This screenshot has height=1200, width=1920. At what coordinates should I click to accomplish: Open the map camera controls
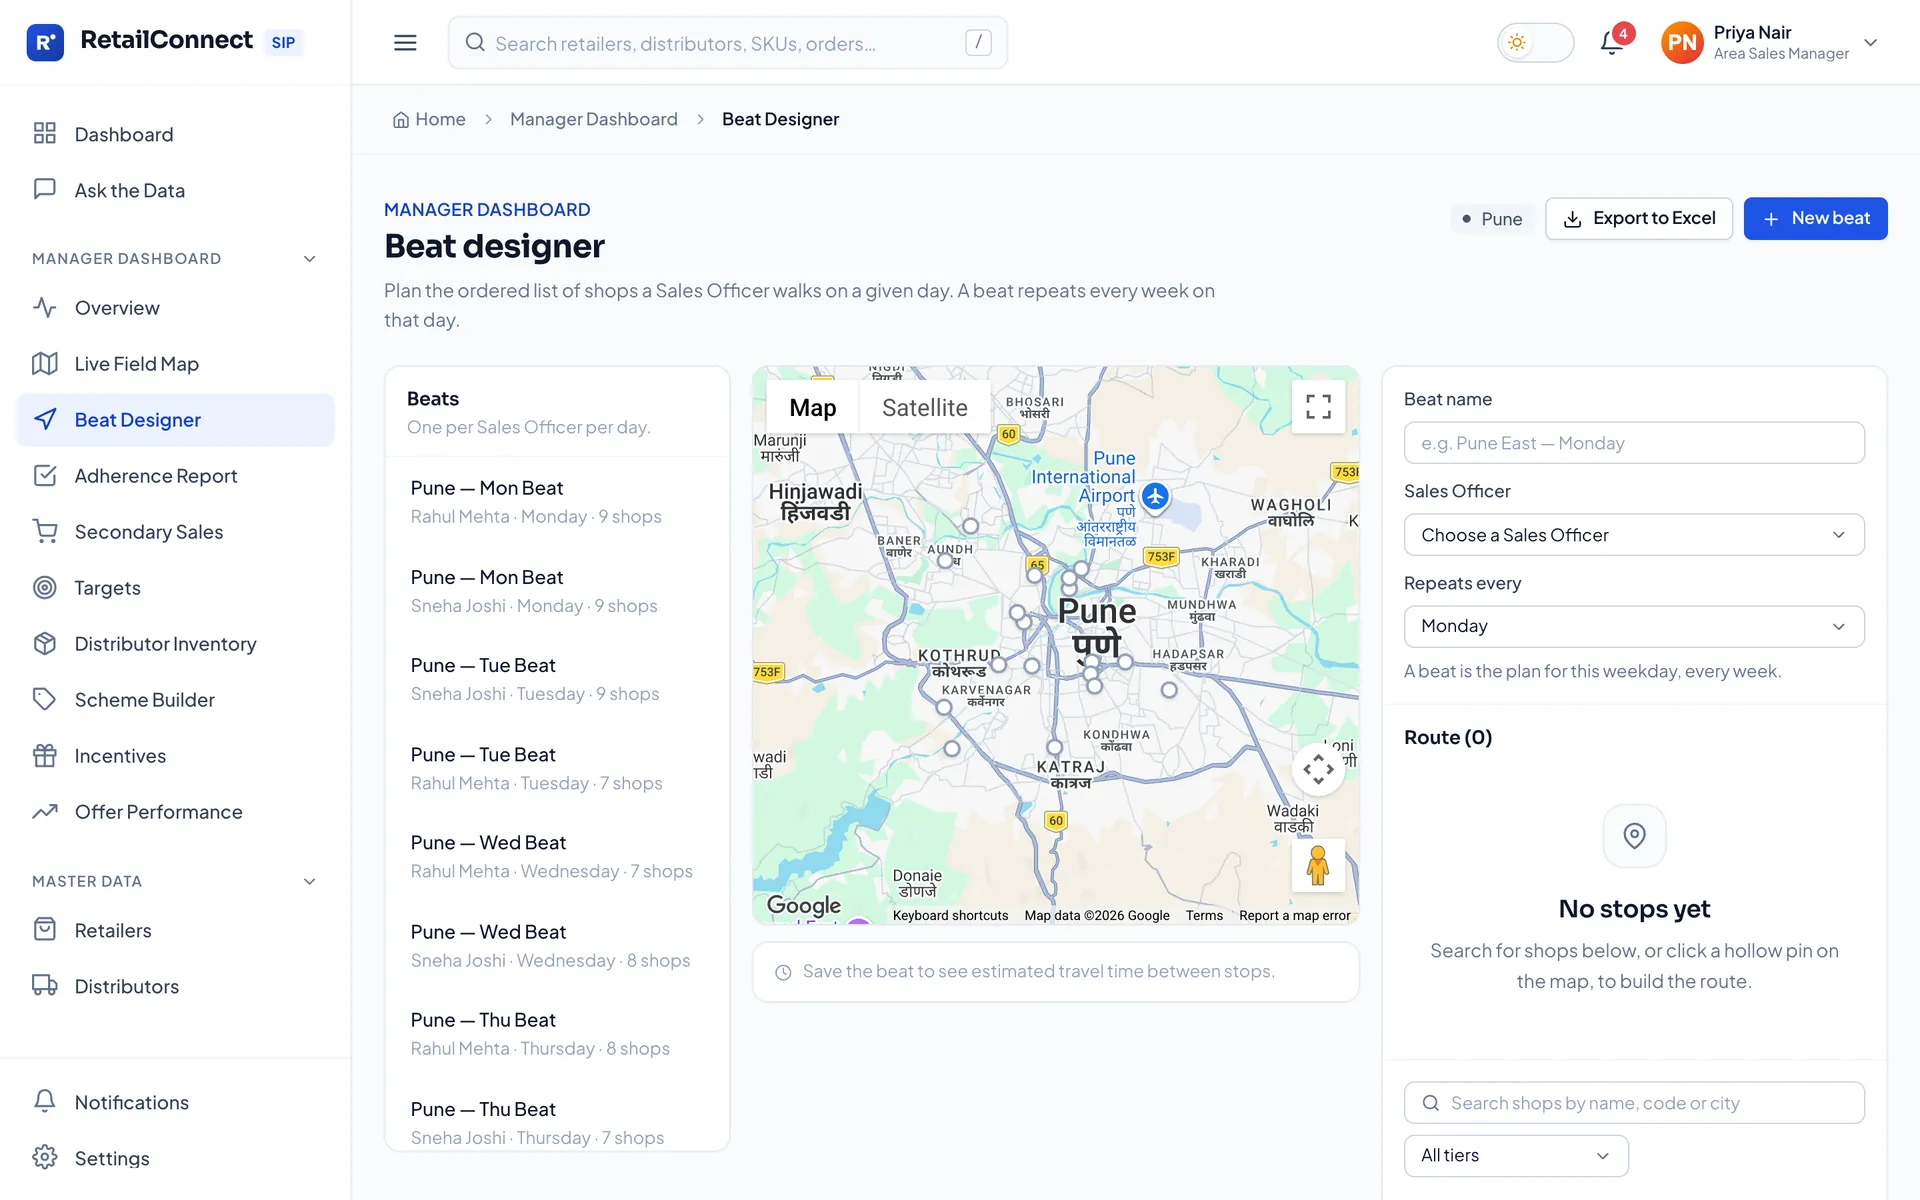tap(1318, 769)
